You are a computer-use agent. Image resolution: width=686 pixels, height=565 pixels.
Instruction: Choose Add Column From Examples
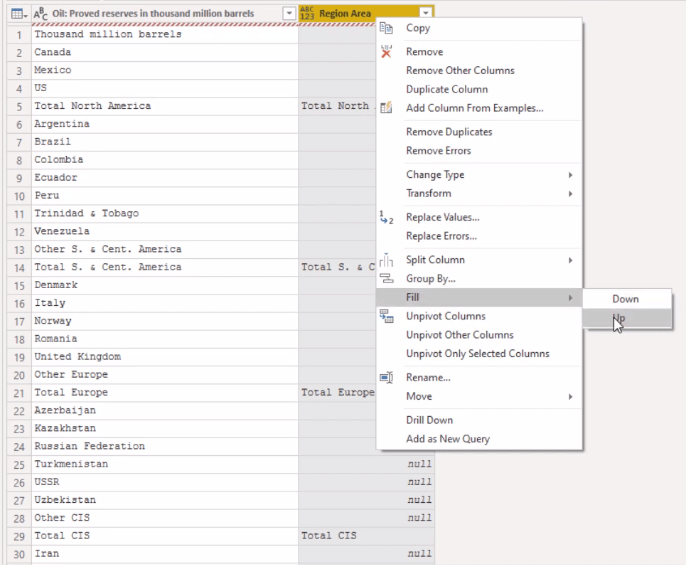(479, 108)
